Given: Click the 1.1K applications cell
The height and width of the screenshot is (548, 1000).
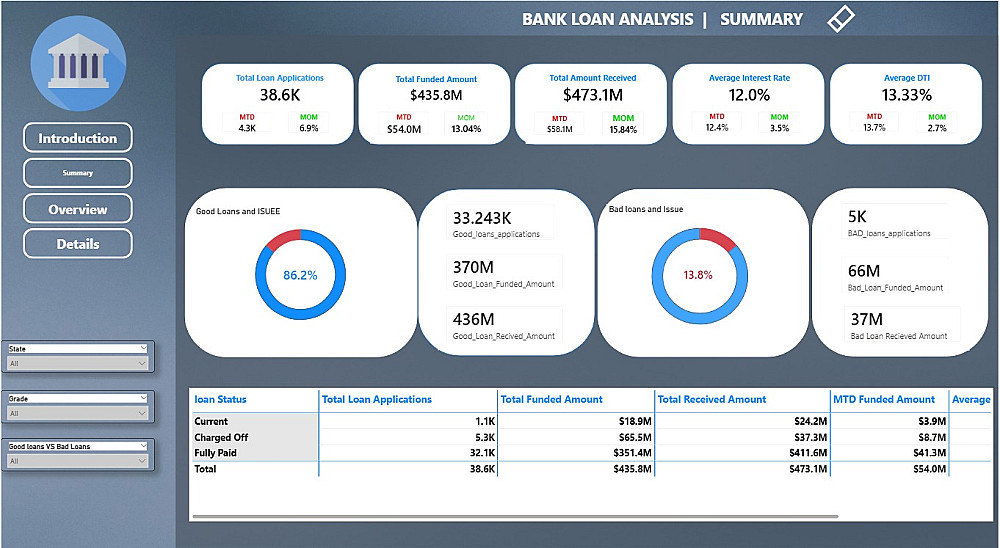Looking at the screenshot, I should click(x=485, y=421).
